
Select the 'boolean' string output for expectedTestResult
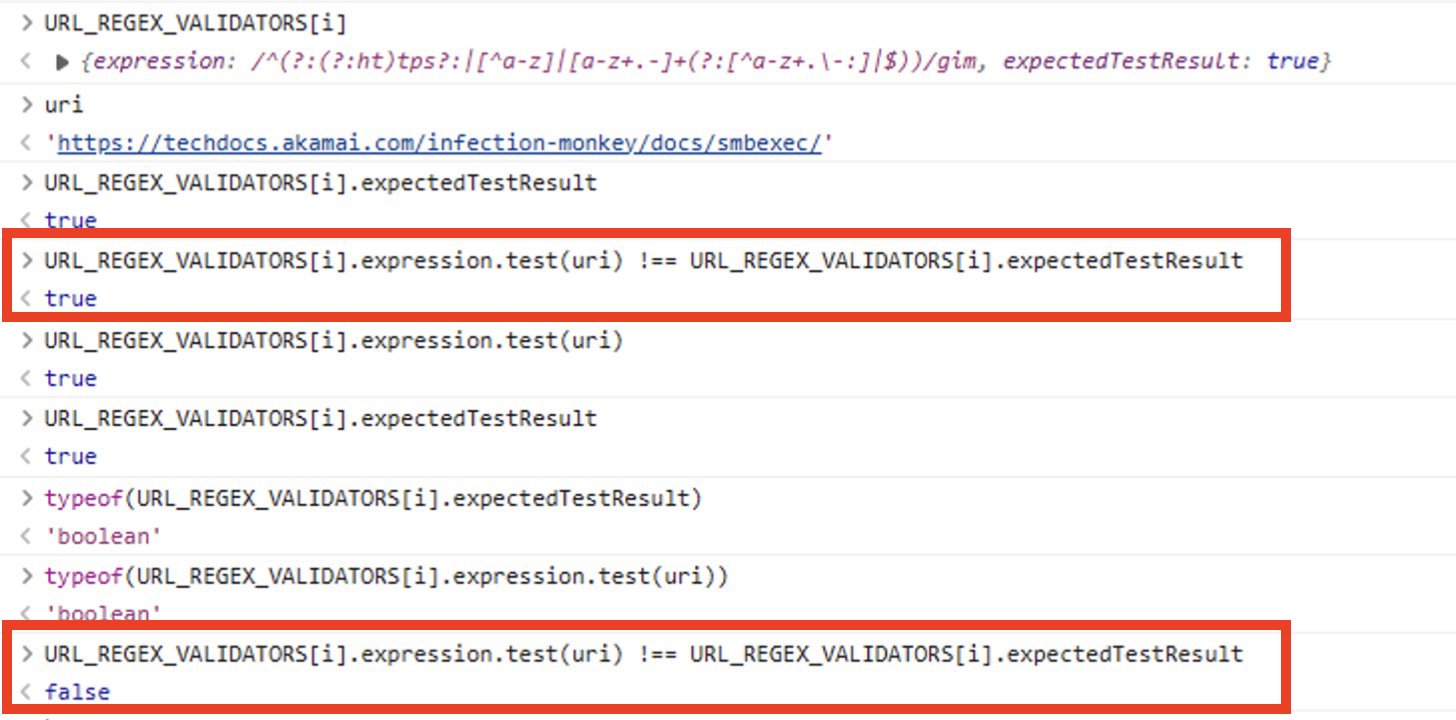100,536
